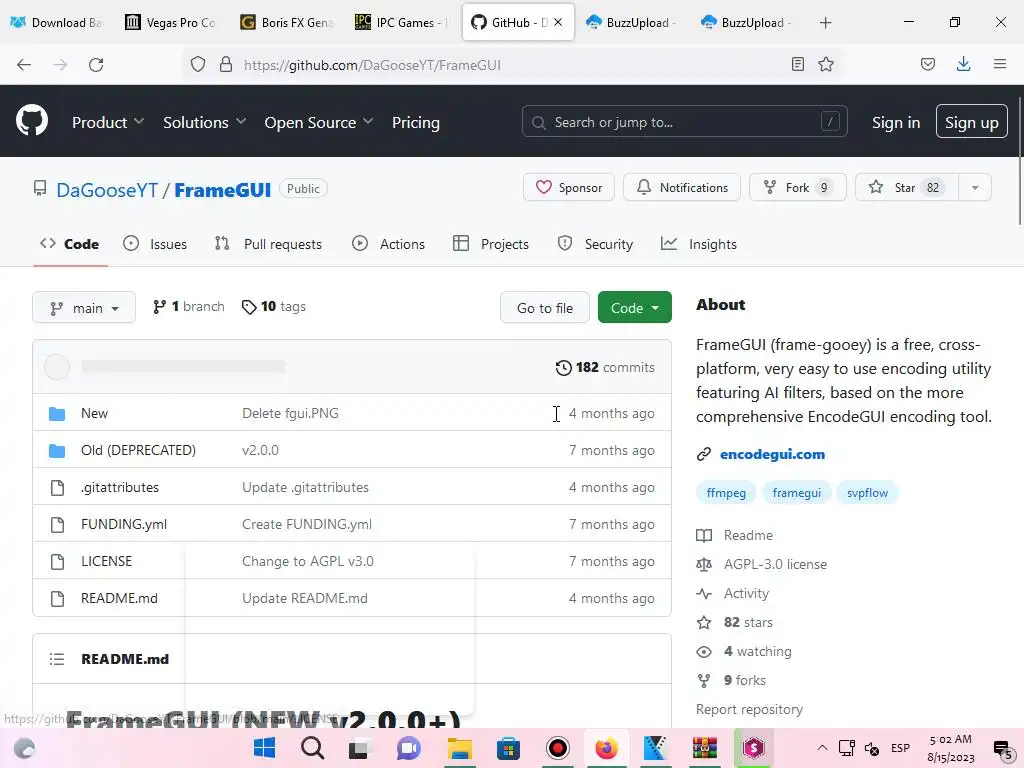Screen dimensions: 1024x768
Task: Open the Firefox hamburger menu
Action: pos(1000,64)
